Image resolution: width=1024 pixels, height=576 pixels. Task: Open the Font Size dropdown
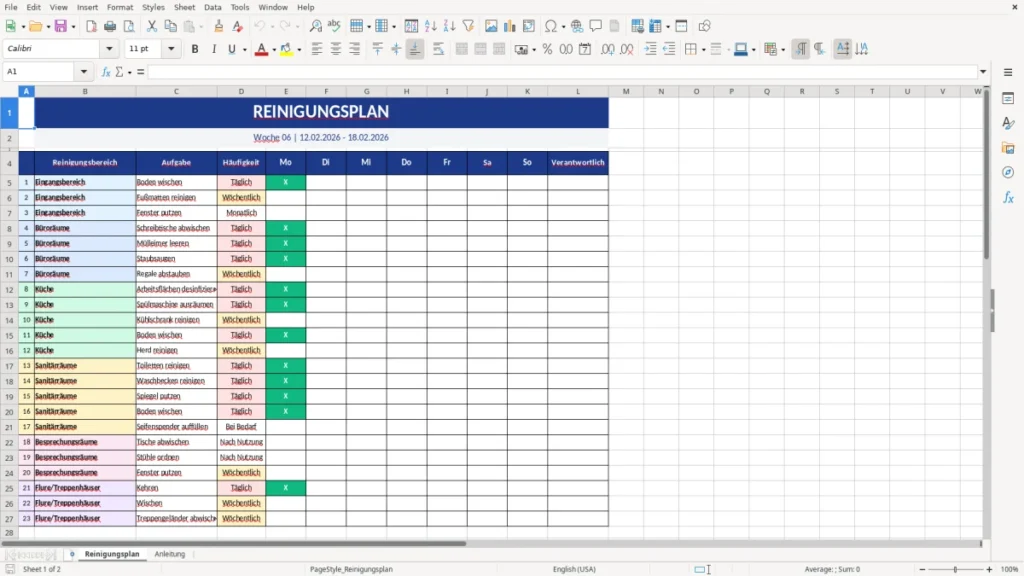pyautogui.click(x=171, y=48)
